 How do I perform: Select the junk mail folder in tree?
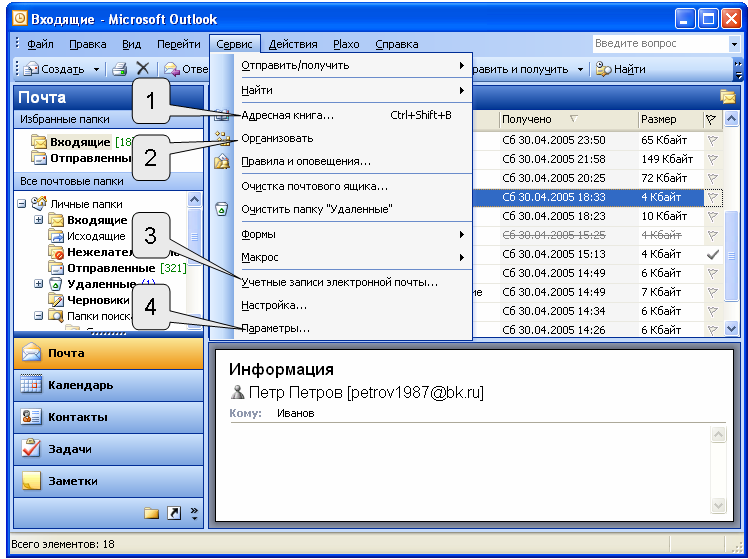click(x=98, y=252)
